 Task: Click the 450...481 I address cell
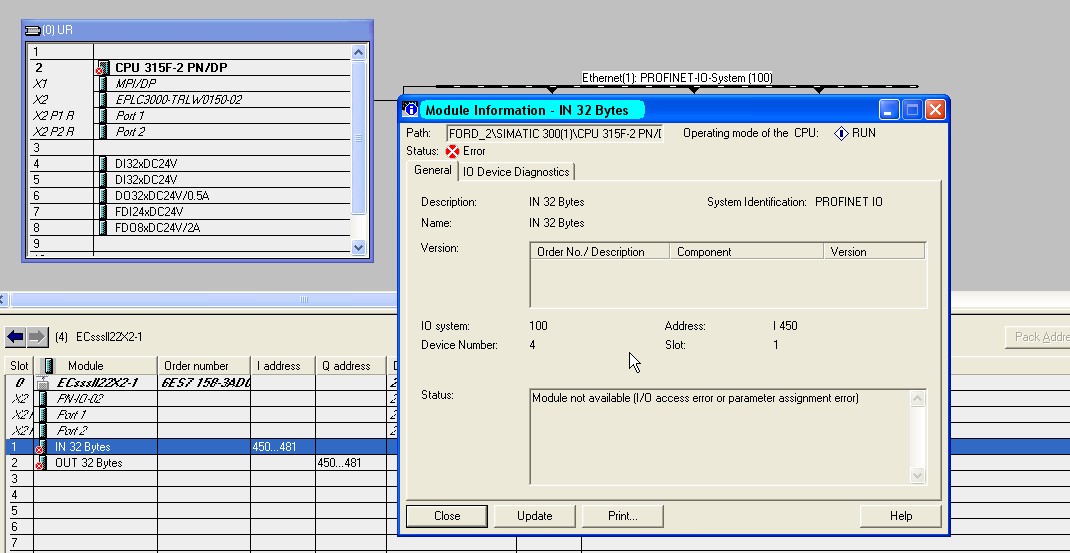(283, 447)
